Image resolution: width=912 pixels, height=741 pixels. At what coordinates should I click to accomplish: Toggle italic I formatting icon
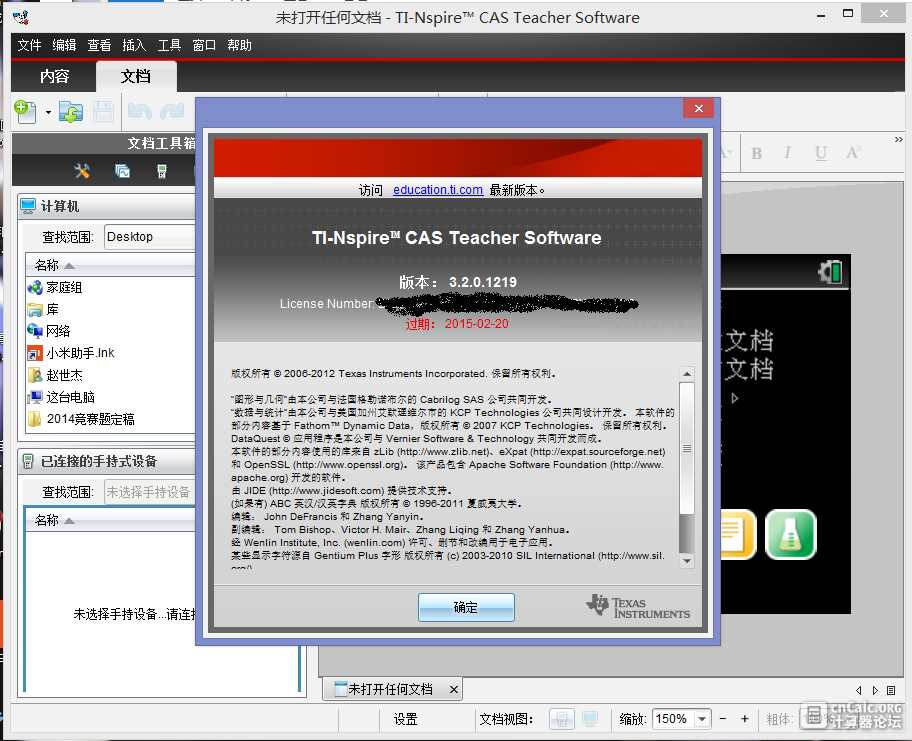click(x=787, y=153)
